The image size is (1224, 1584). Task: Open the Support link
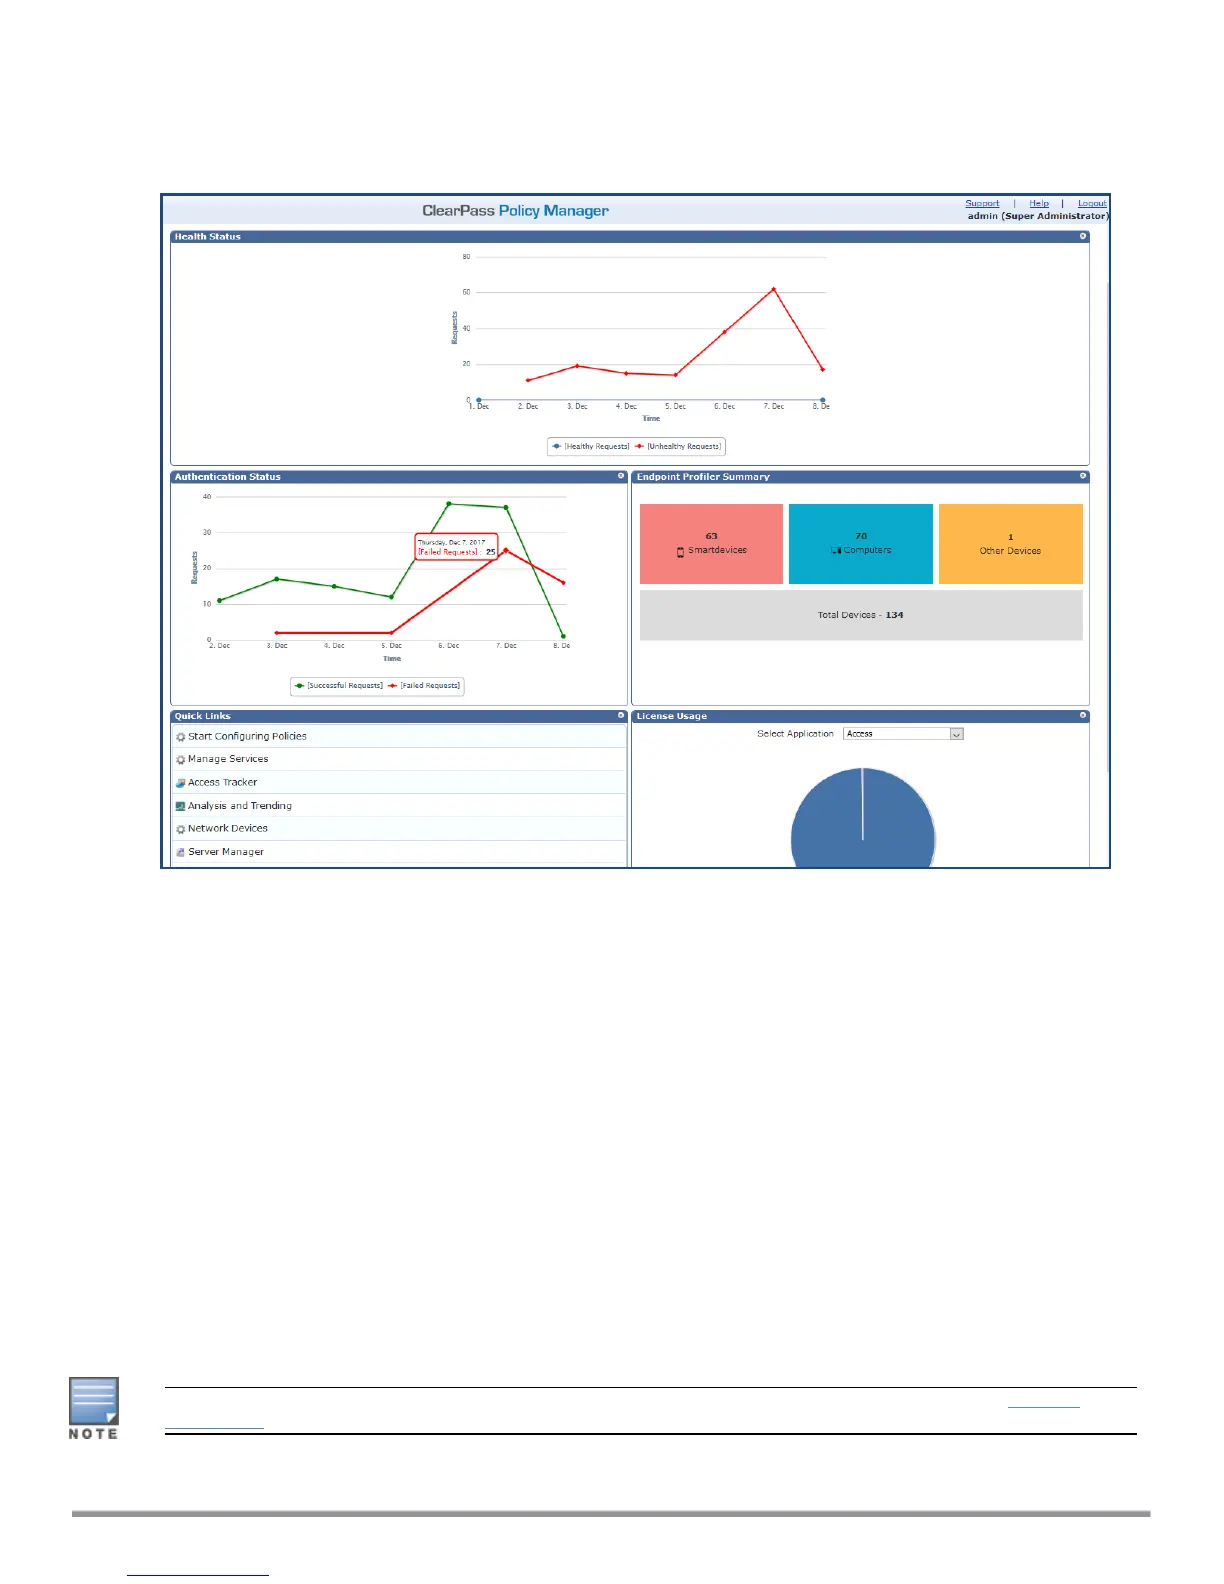pyautogui.click(x=982, y=203)
